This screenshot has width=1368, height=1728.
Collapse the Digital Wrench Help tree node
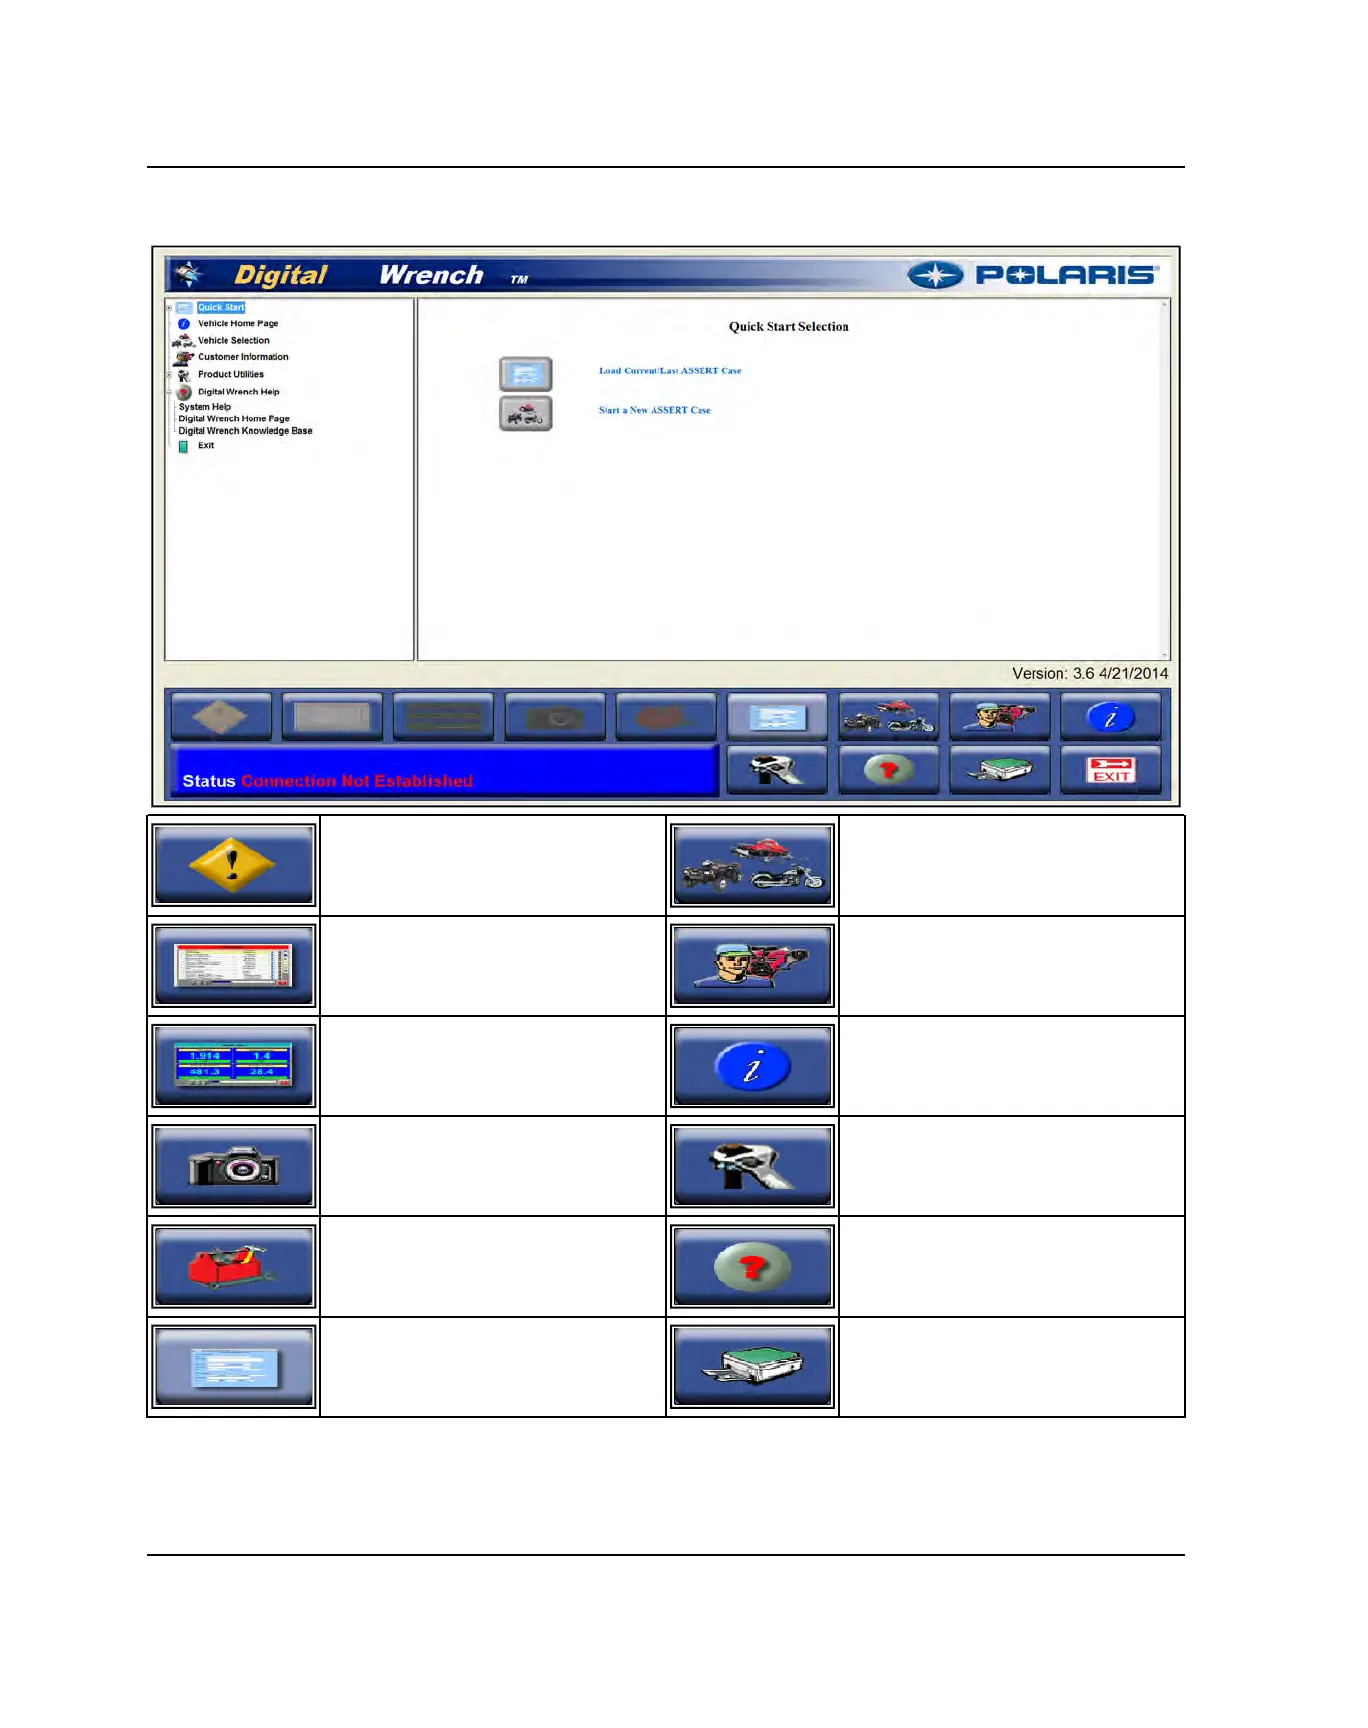(169, 392)
